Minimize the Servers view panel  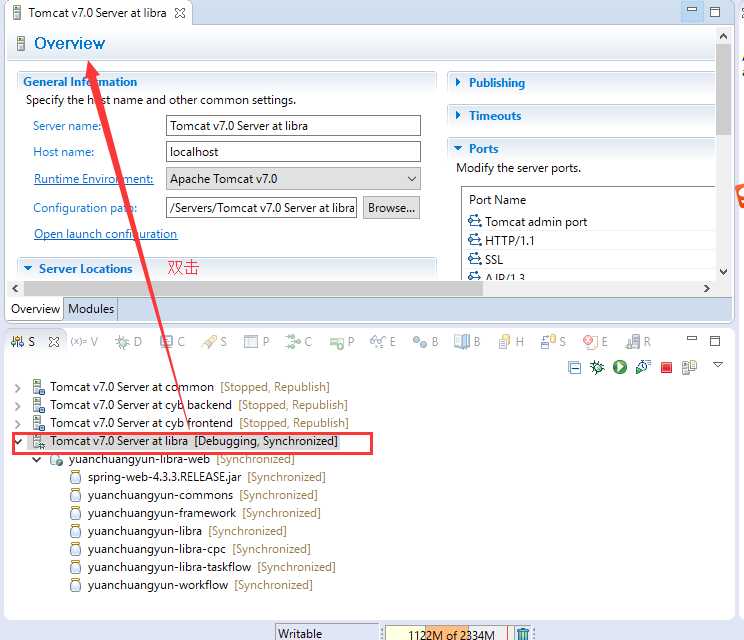(692, 339)
